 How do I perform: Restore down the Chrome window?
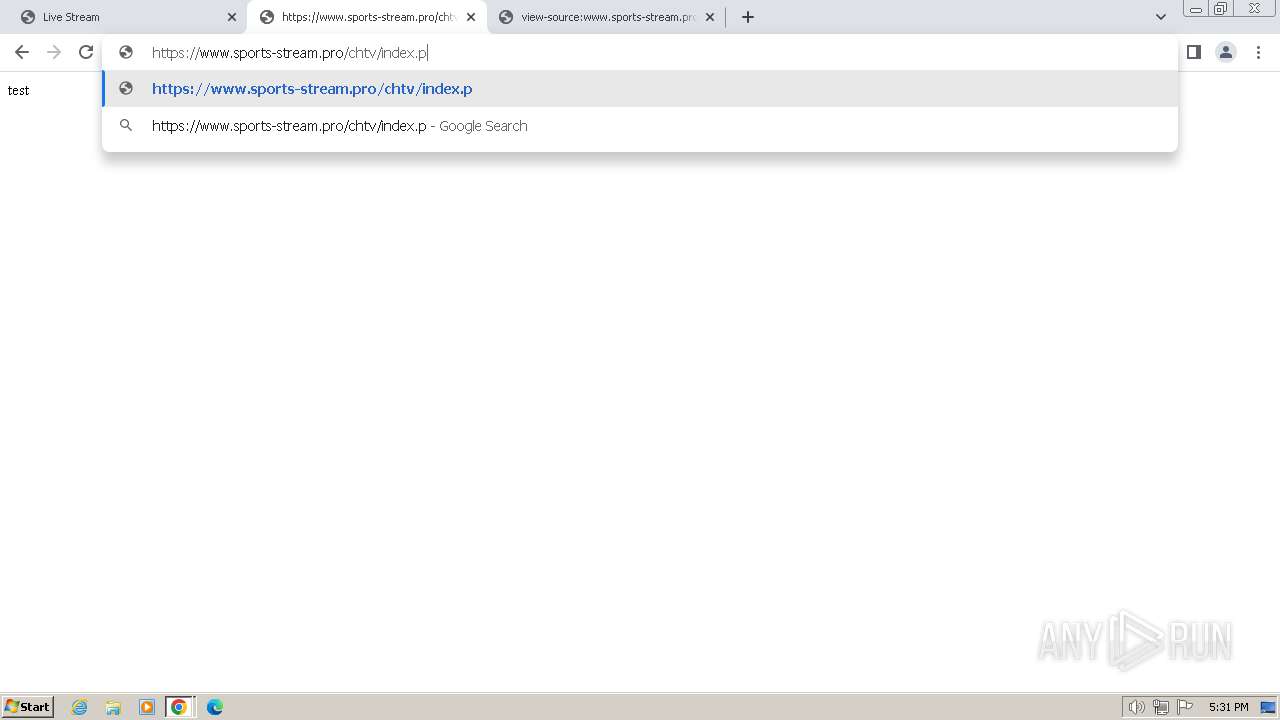click(1220, 8)
